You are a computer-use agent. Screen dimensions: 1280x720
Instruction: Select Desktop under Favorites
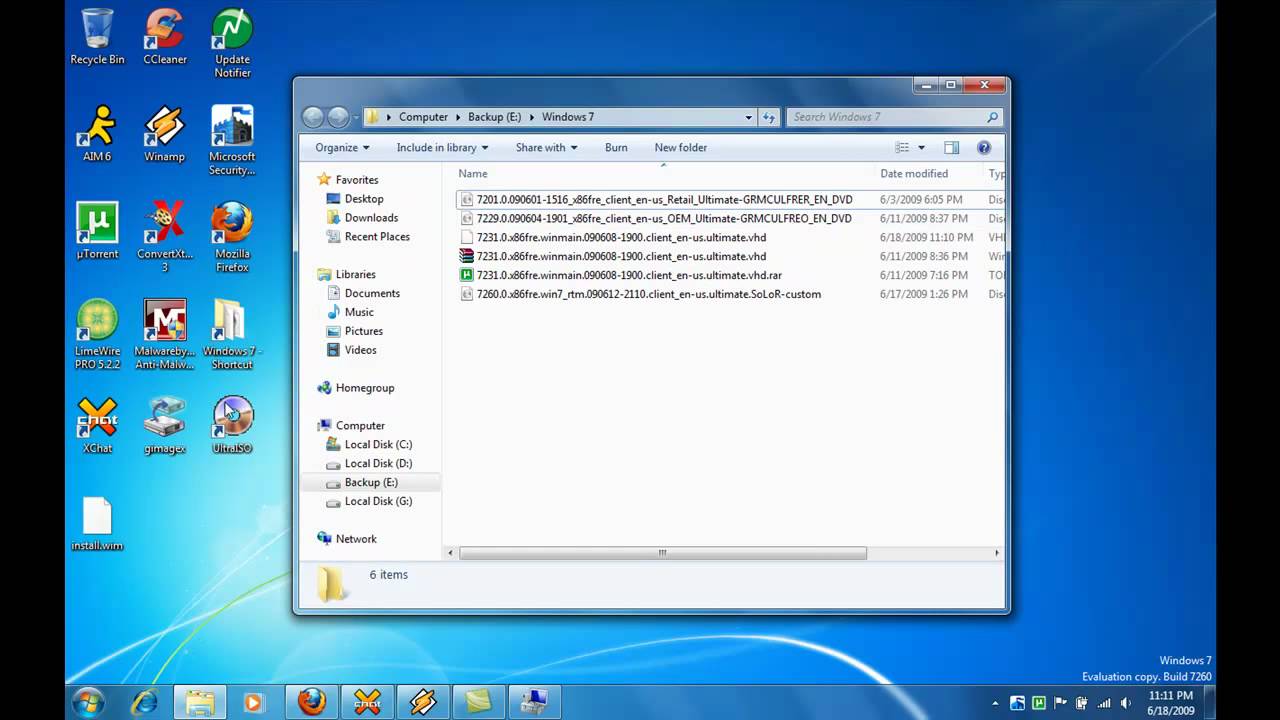(364, 199)
